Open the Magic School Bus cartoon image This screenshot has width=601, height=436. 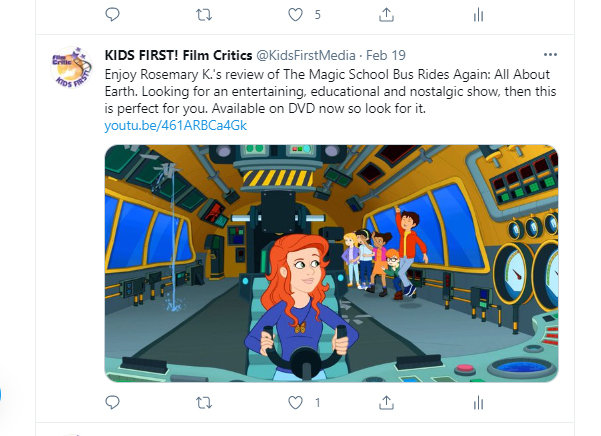point(331,263)
